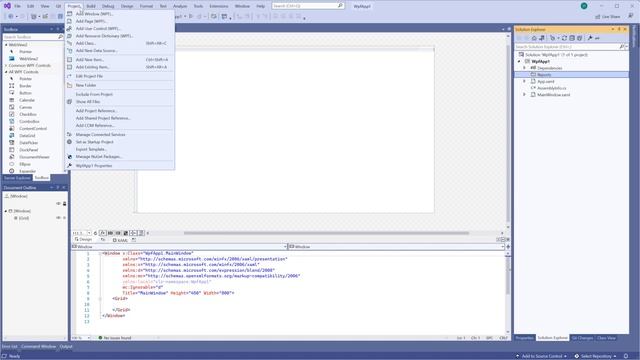Select the ContentControl item in Toolbox

click(33, 129)
